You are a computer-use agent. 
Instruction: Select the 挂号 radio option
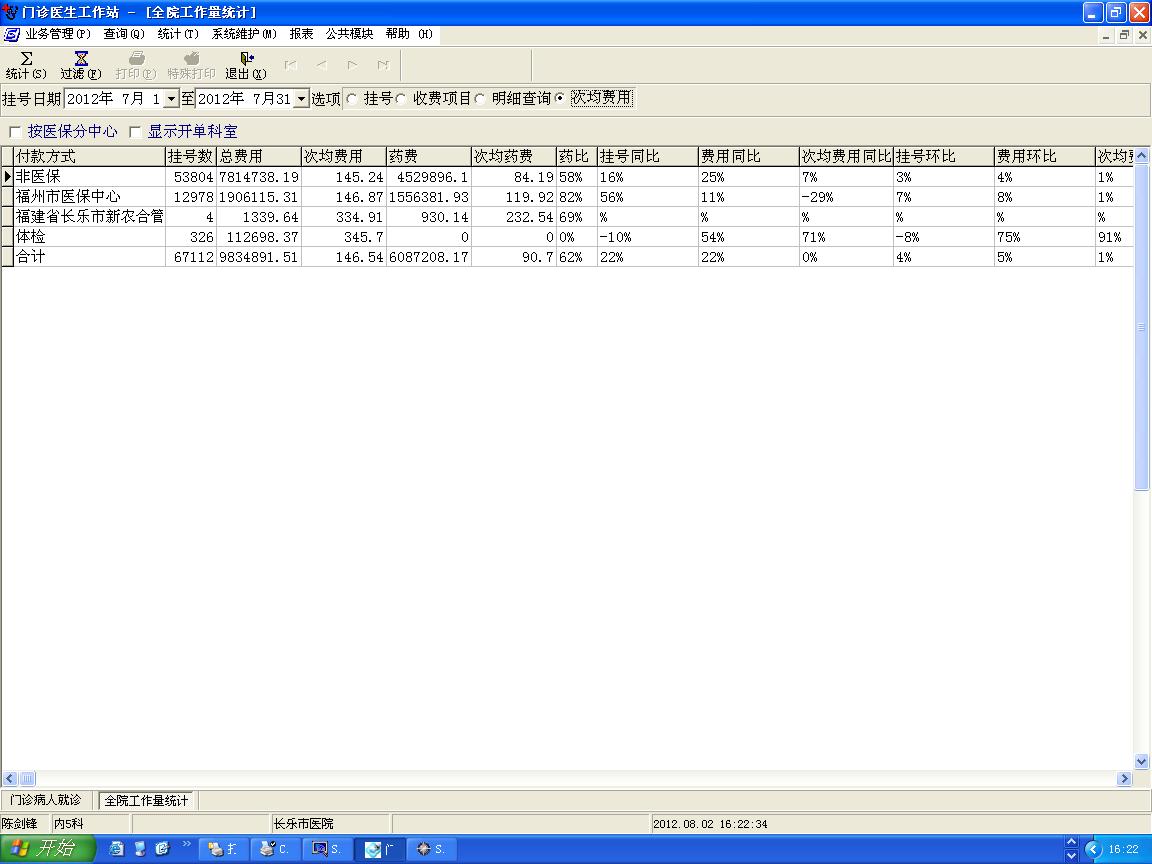351,98
